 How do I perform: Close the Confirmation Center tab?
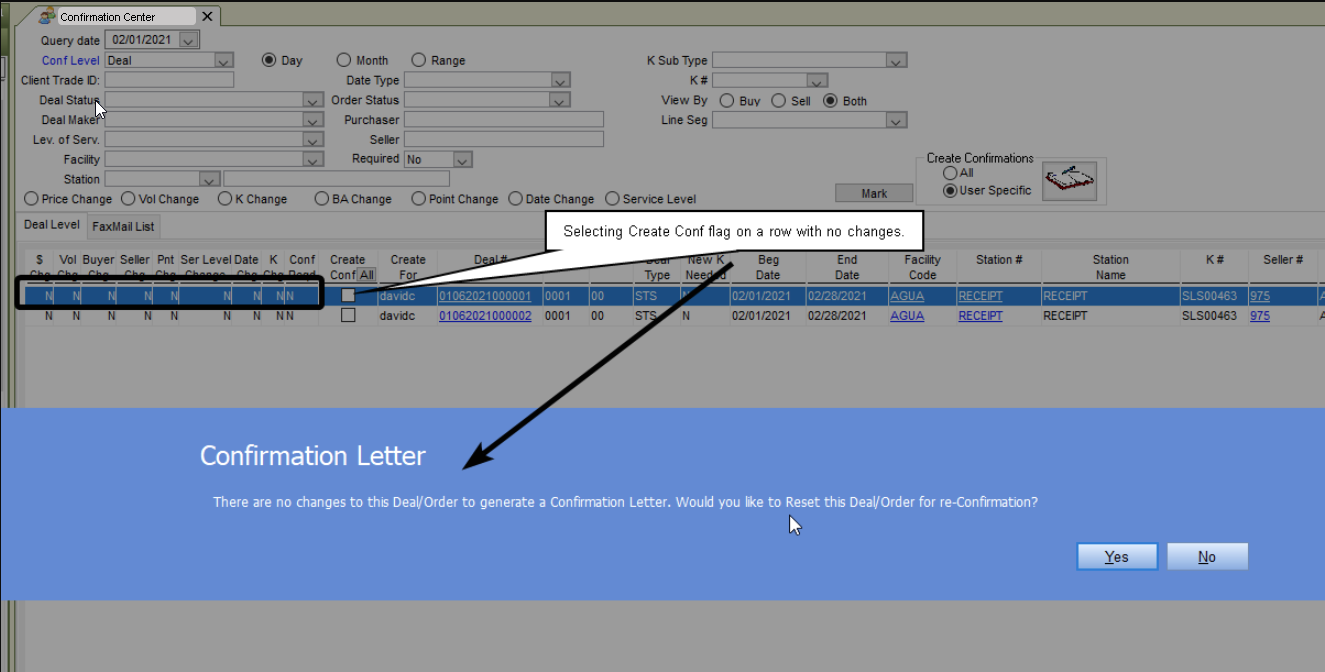207,17
